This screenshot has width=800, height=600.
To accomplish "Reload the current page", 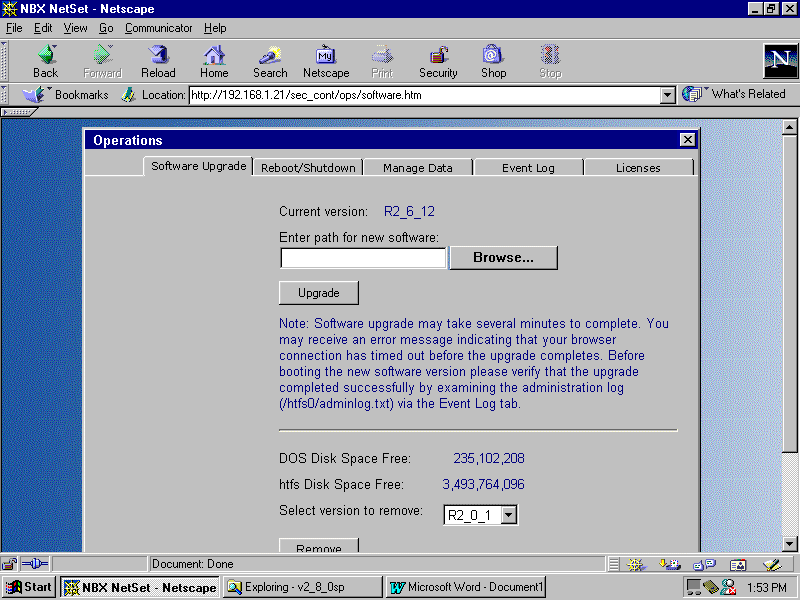I will point(158,60).
